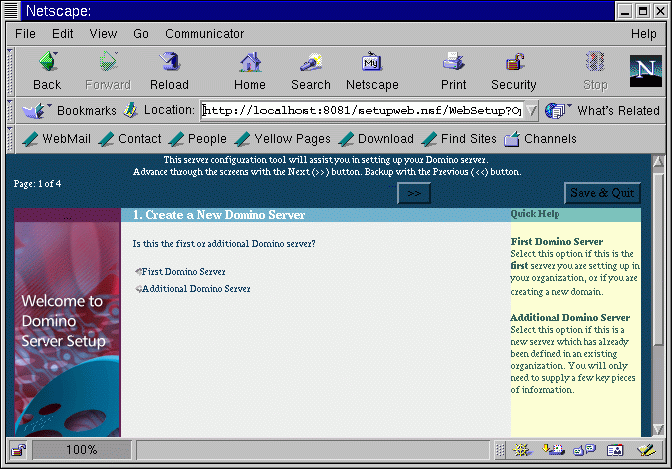This screenshot has height=469, width=672.
Task: Open Contact personal toolbar link
Action: [130, 139]
